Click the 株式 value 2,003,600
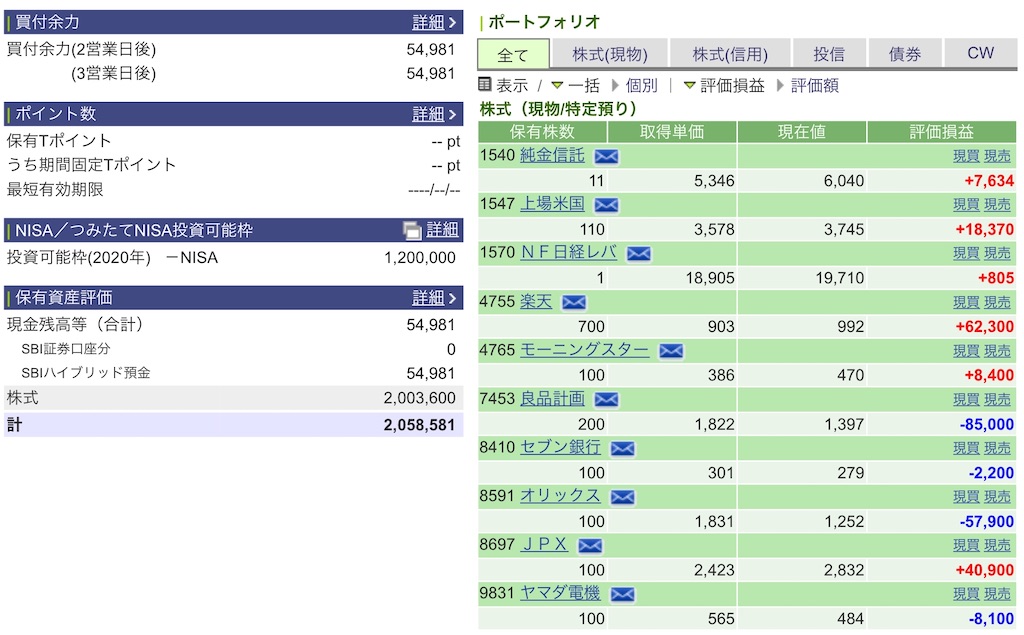 click(x=419, y=398)
